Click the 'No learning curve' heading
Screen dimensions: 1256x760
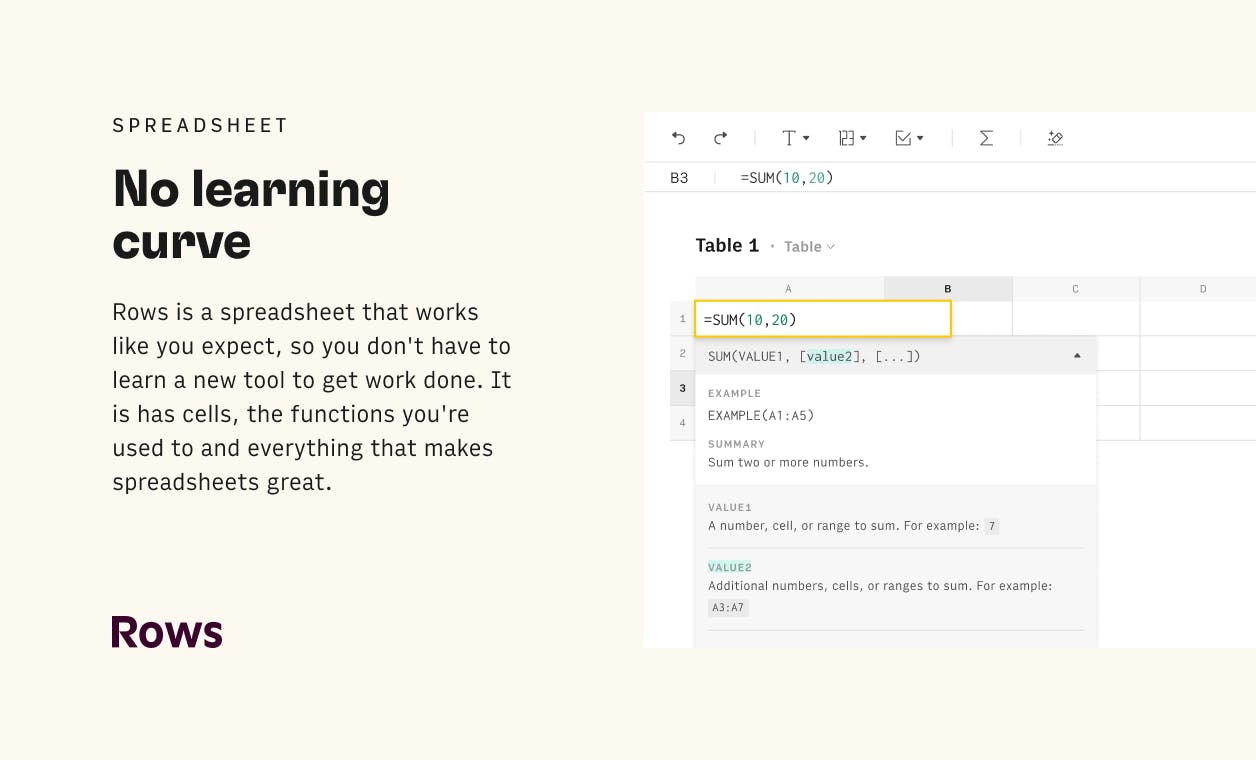251,214
